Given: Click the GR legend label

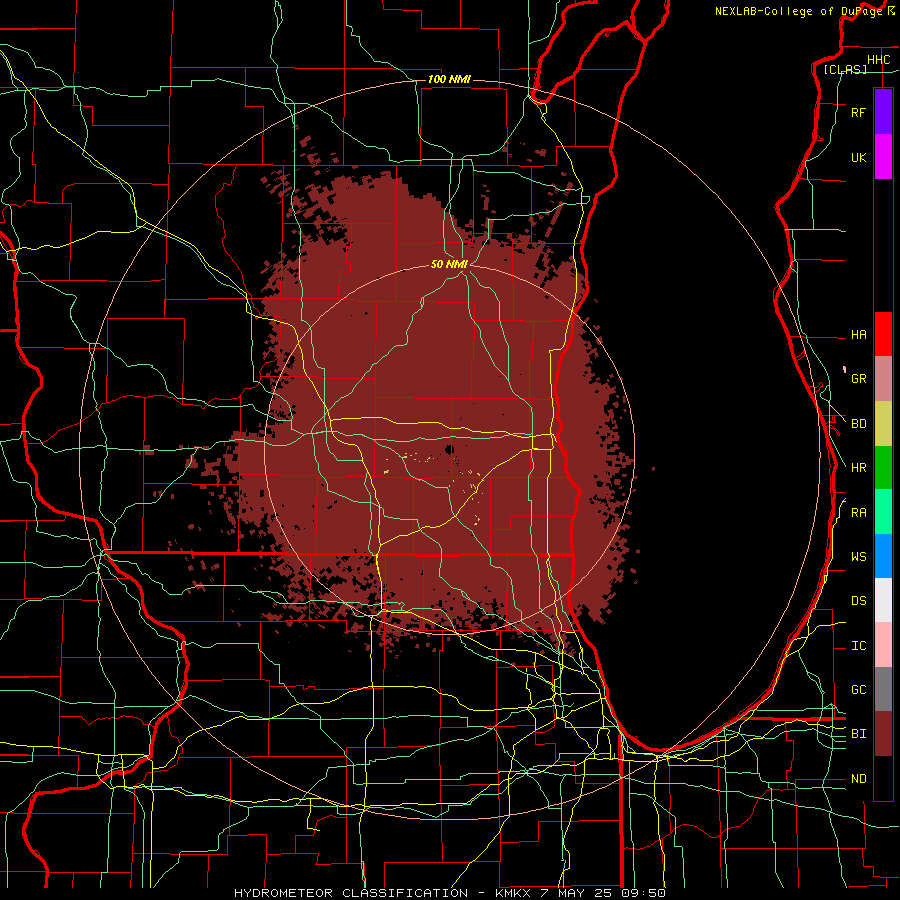Looking at the screenshot, I should click(859, 379).
